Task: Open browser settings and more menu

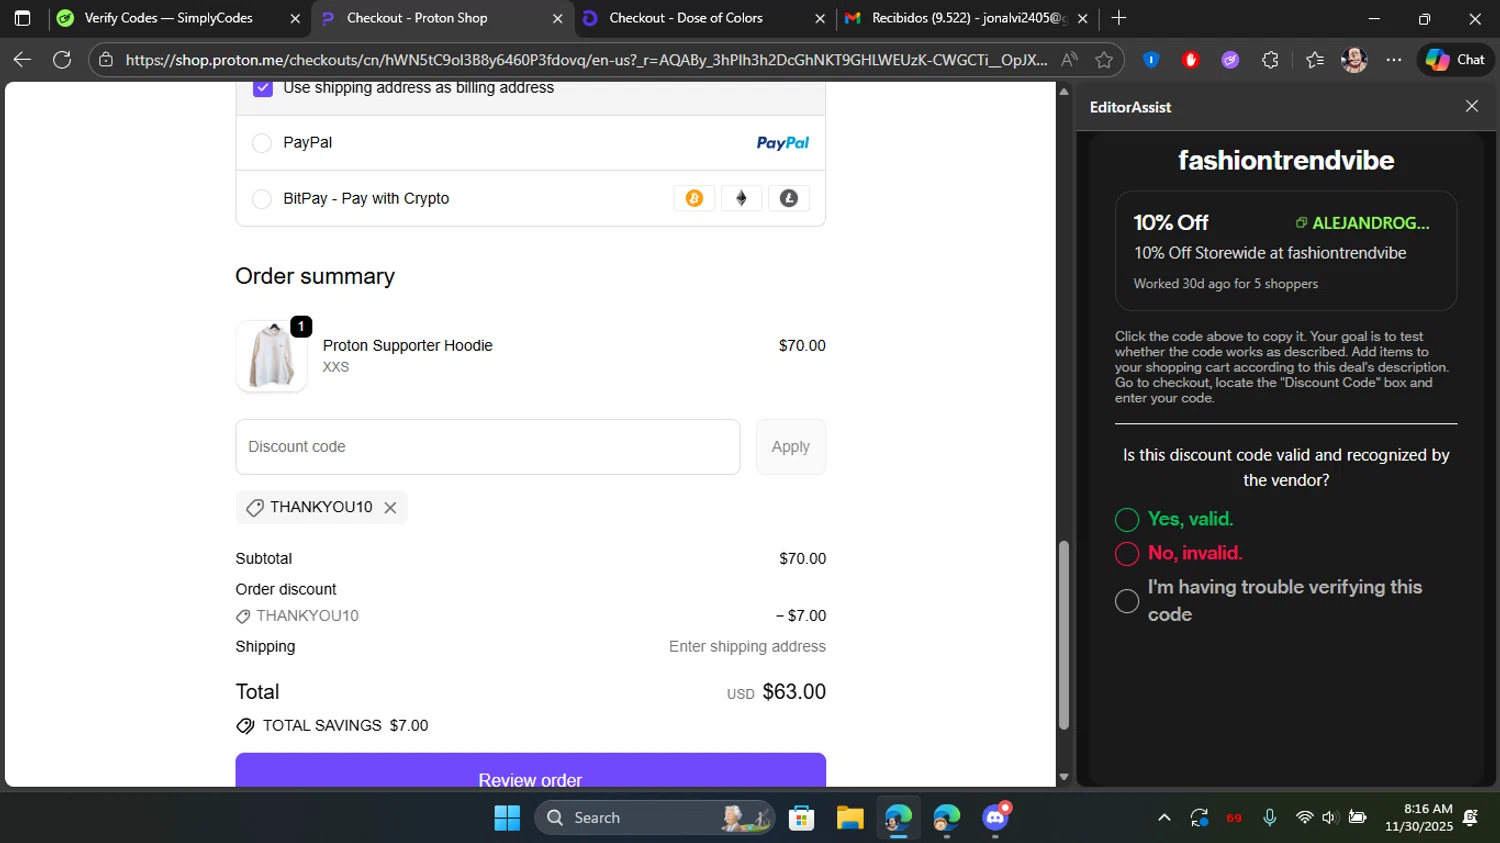Action: [x=1394, y=60]
